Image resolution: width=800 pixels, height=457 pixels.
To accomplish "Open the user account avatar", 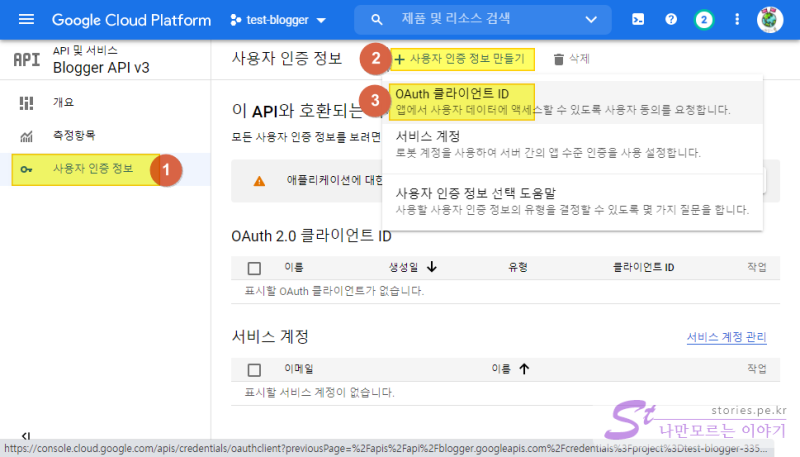I will pyautogui.click(x=769, y=20).
